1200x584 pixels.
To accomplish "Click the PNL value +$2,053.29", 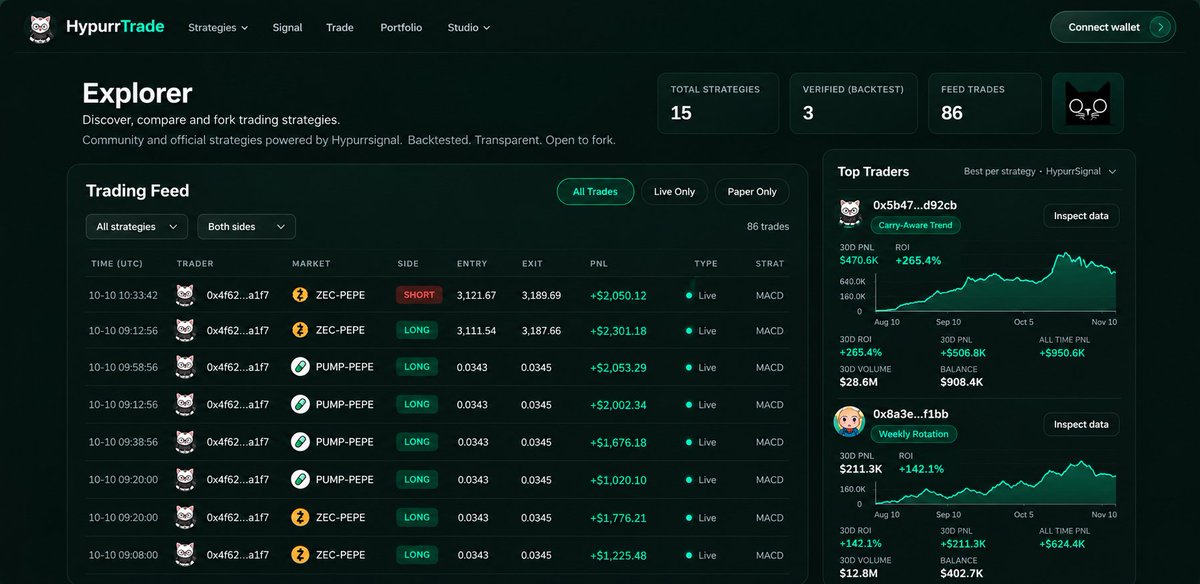I will (618, 368).
